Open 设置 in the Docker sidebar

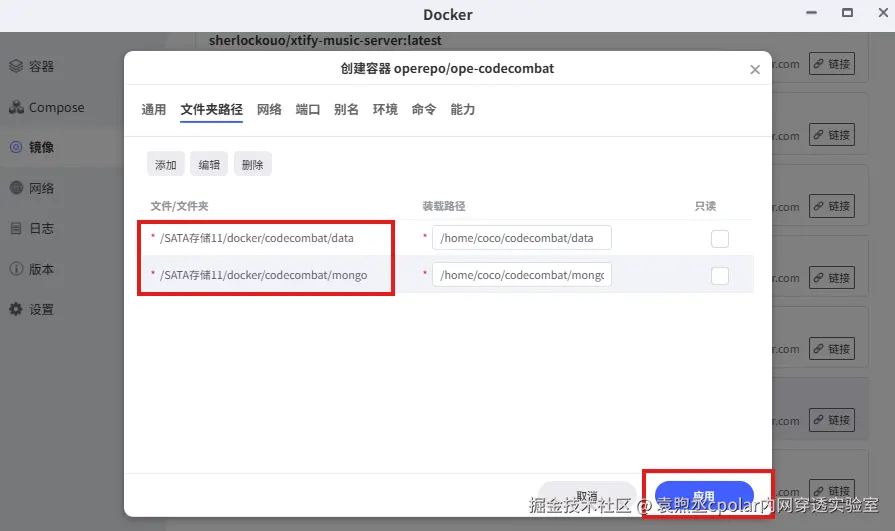(x=32, y=309)
